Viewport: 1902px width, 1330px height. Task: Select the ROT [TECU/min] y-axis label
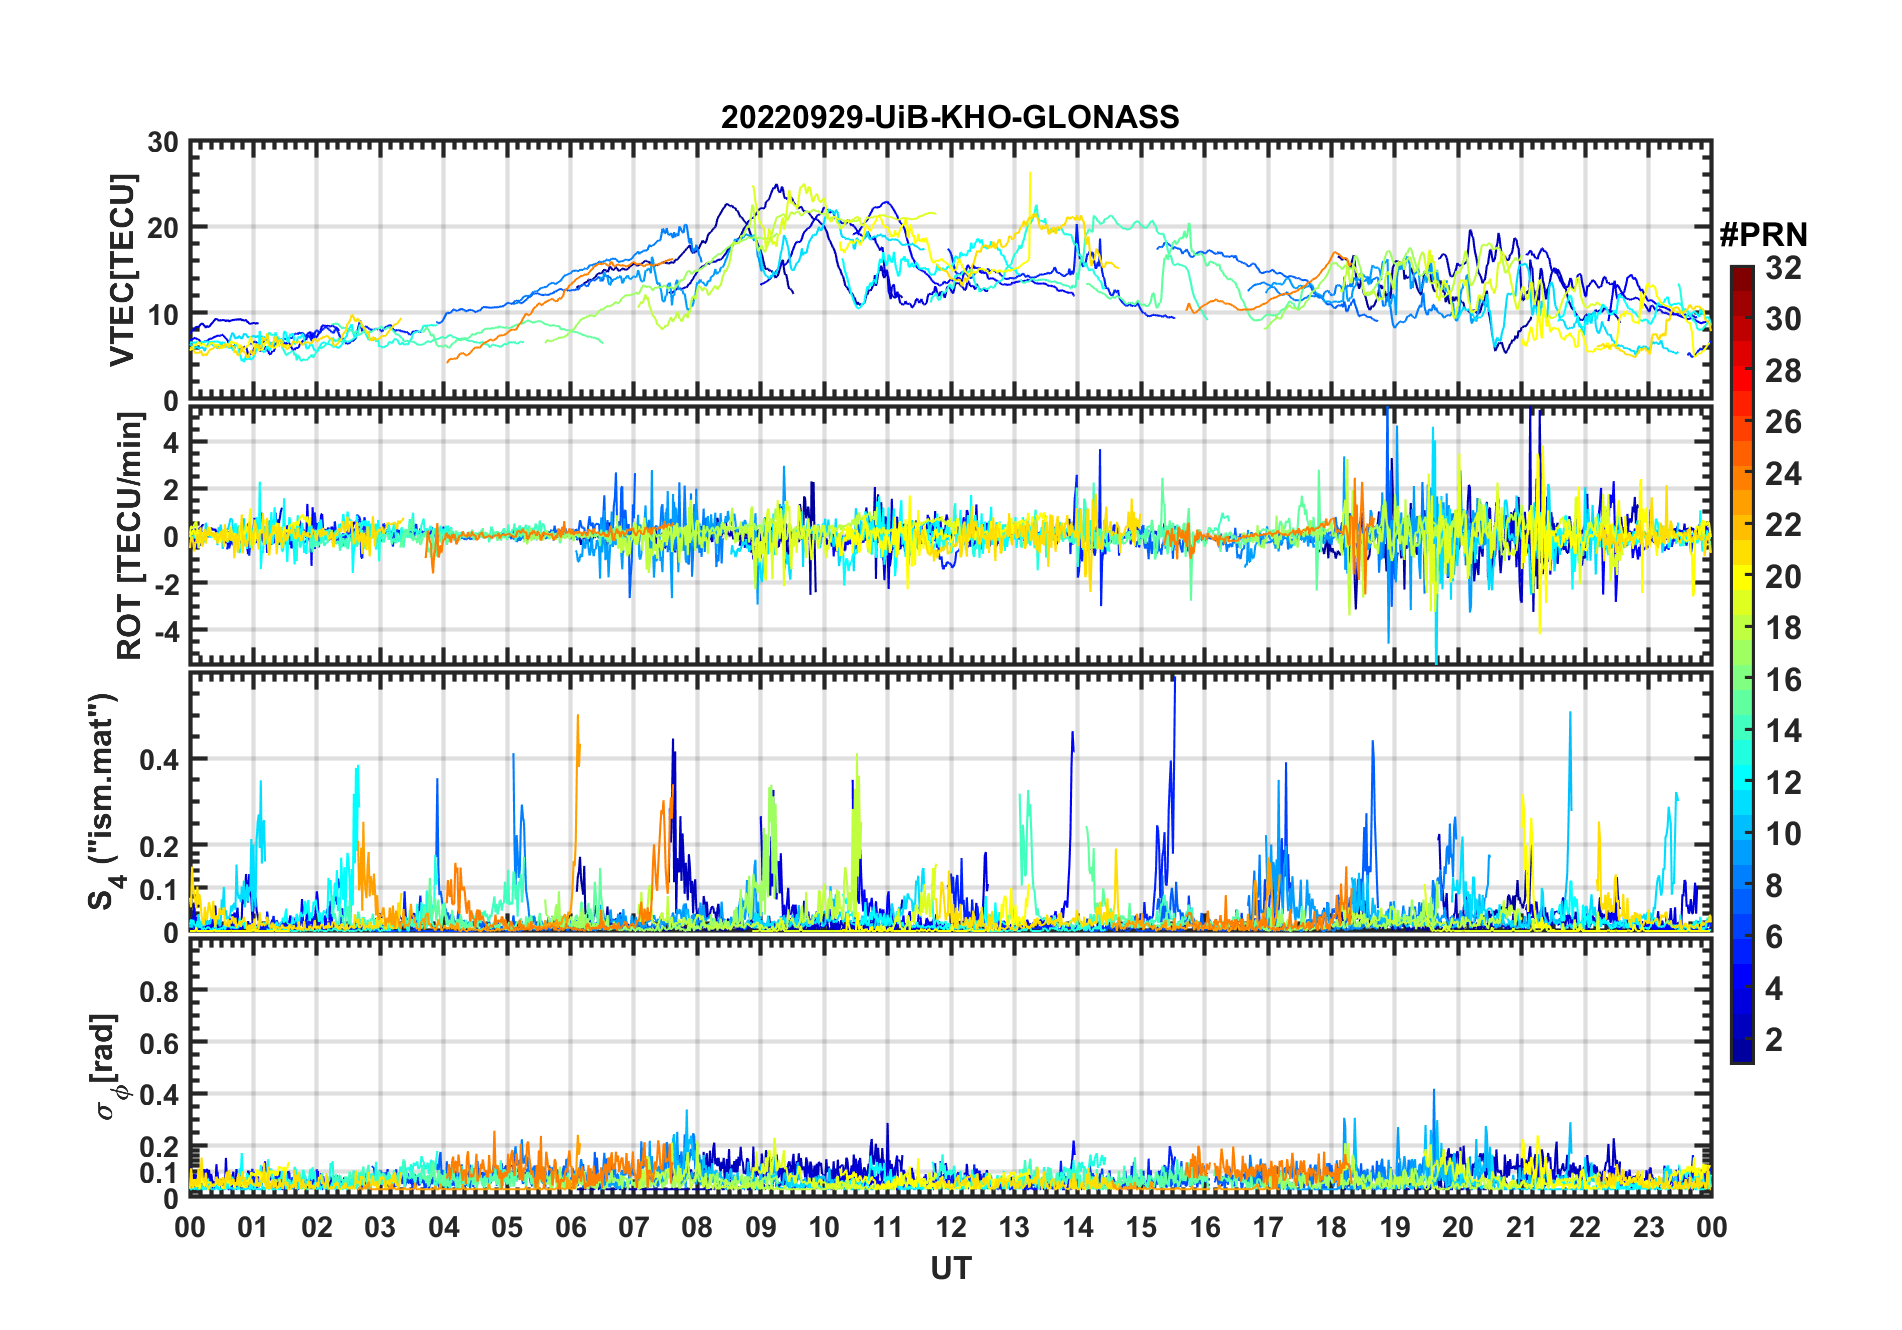[130, 536]
